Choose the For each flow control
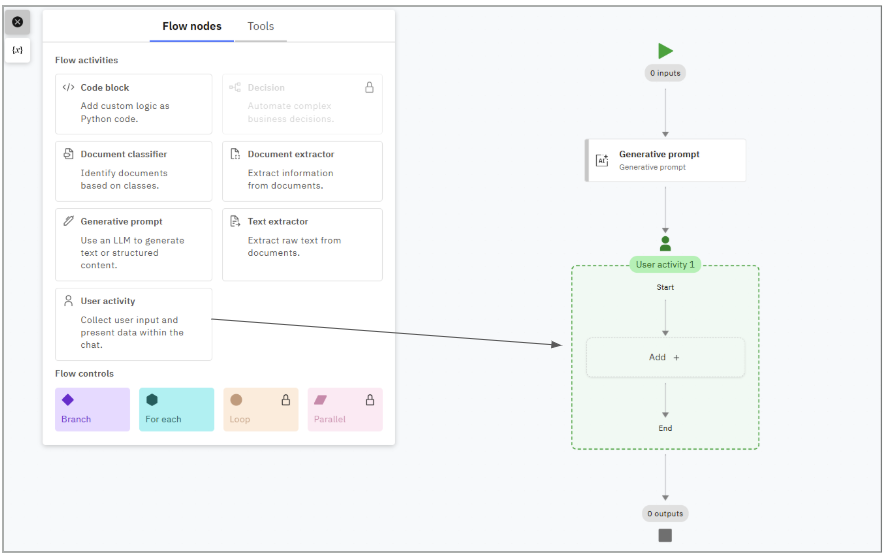 click(176, 410)
